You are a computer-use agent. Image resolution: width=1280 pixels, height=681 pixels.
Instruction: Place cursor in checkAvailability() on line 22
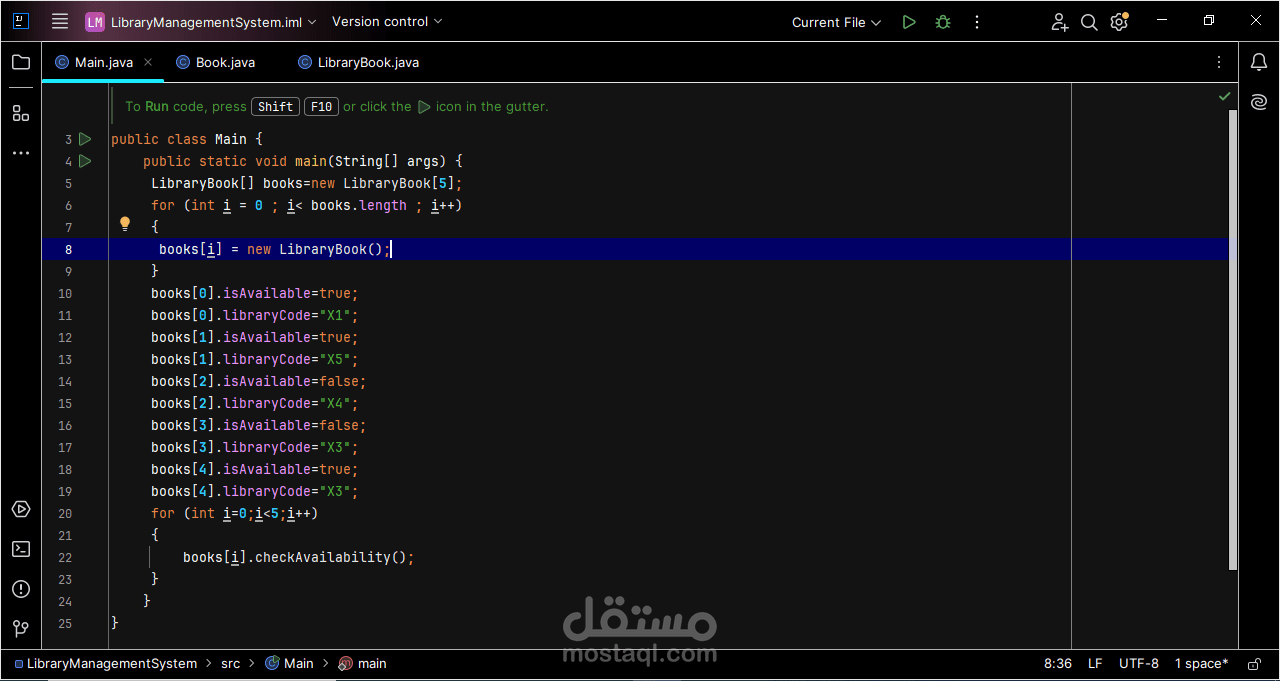click(x=334, y=557)
